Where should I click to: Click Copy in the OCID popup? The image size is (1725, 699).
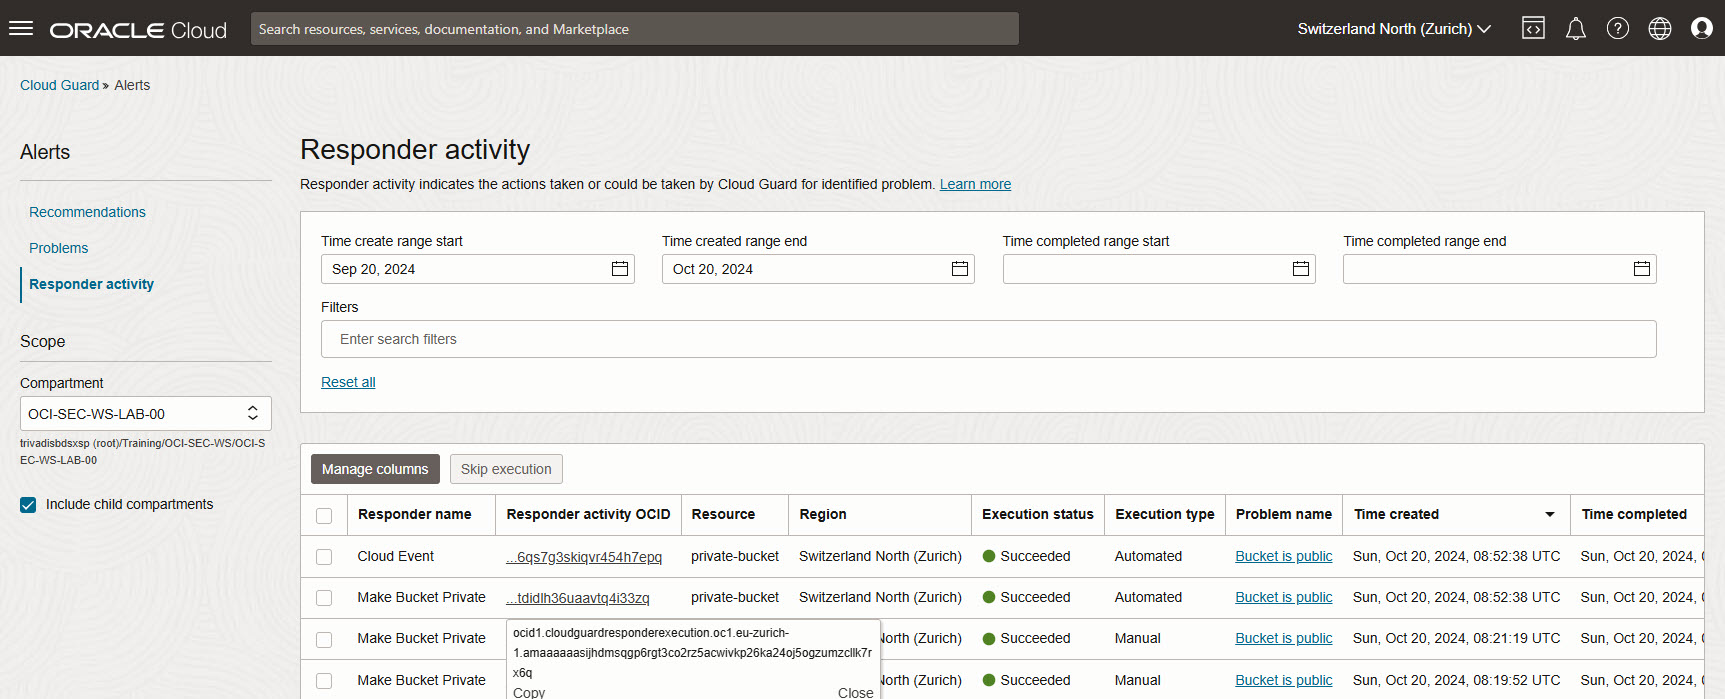pyautogui.click(x=529, y=692)
